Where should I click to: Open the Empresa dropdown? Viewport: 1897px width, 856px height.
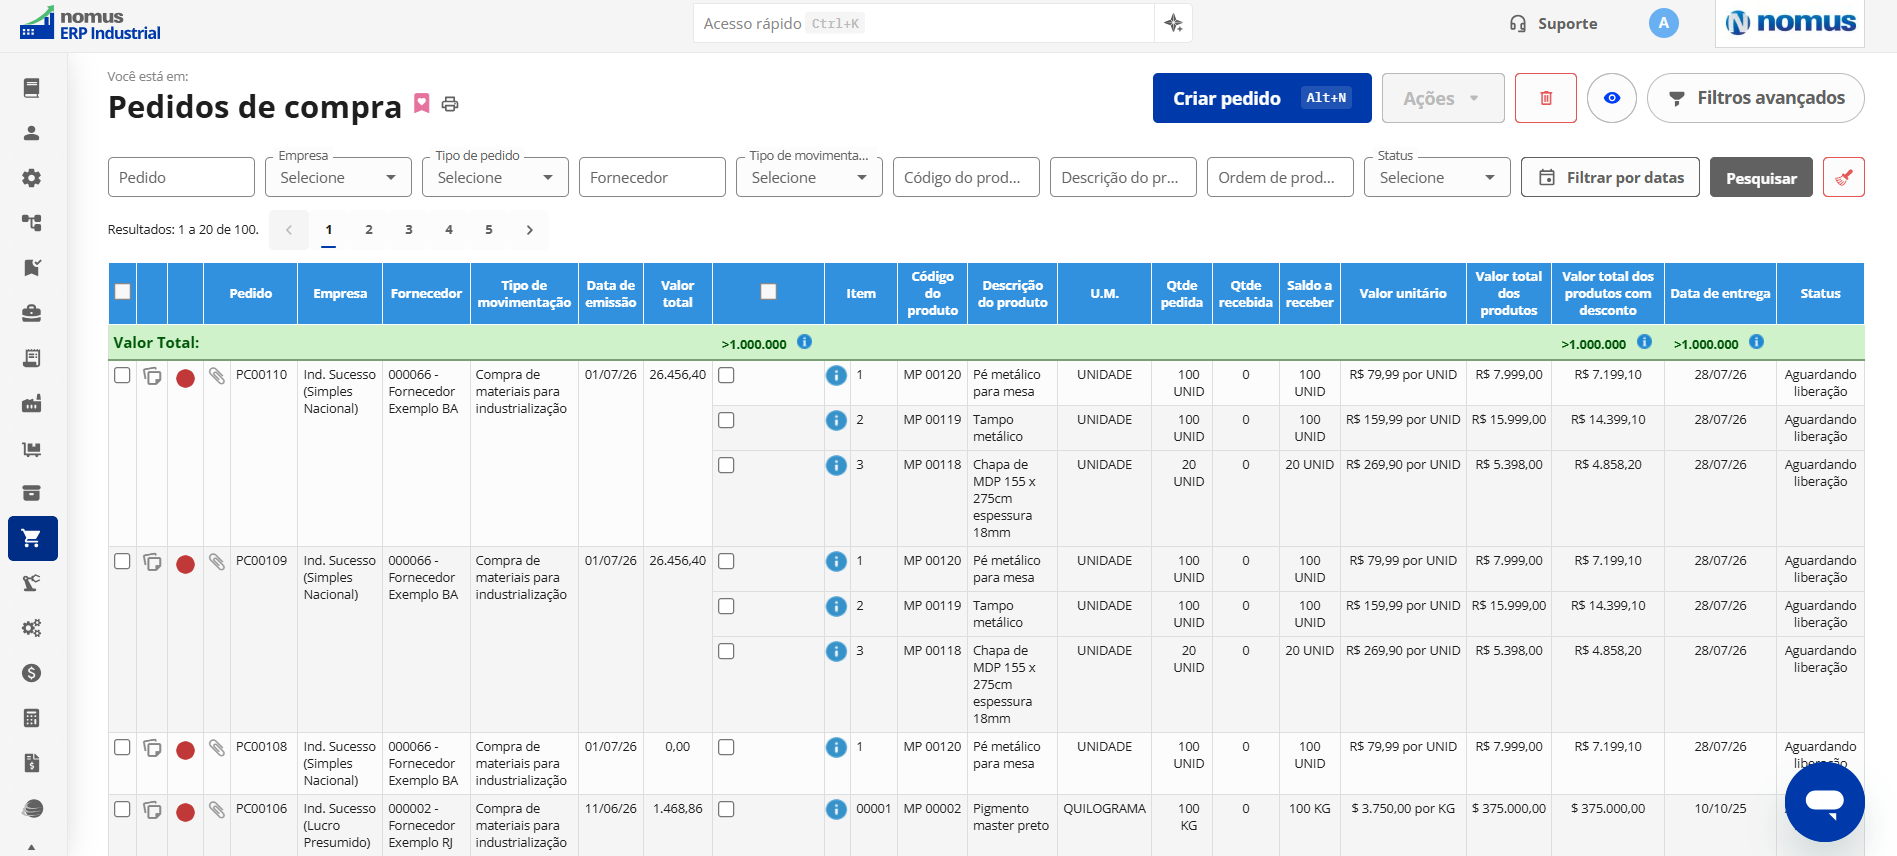(x=338, y=177)
